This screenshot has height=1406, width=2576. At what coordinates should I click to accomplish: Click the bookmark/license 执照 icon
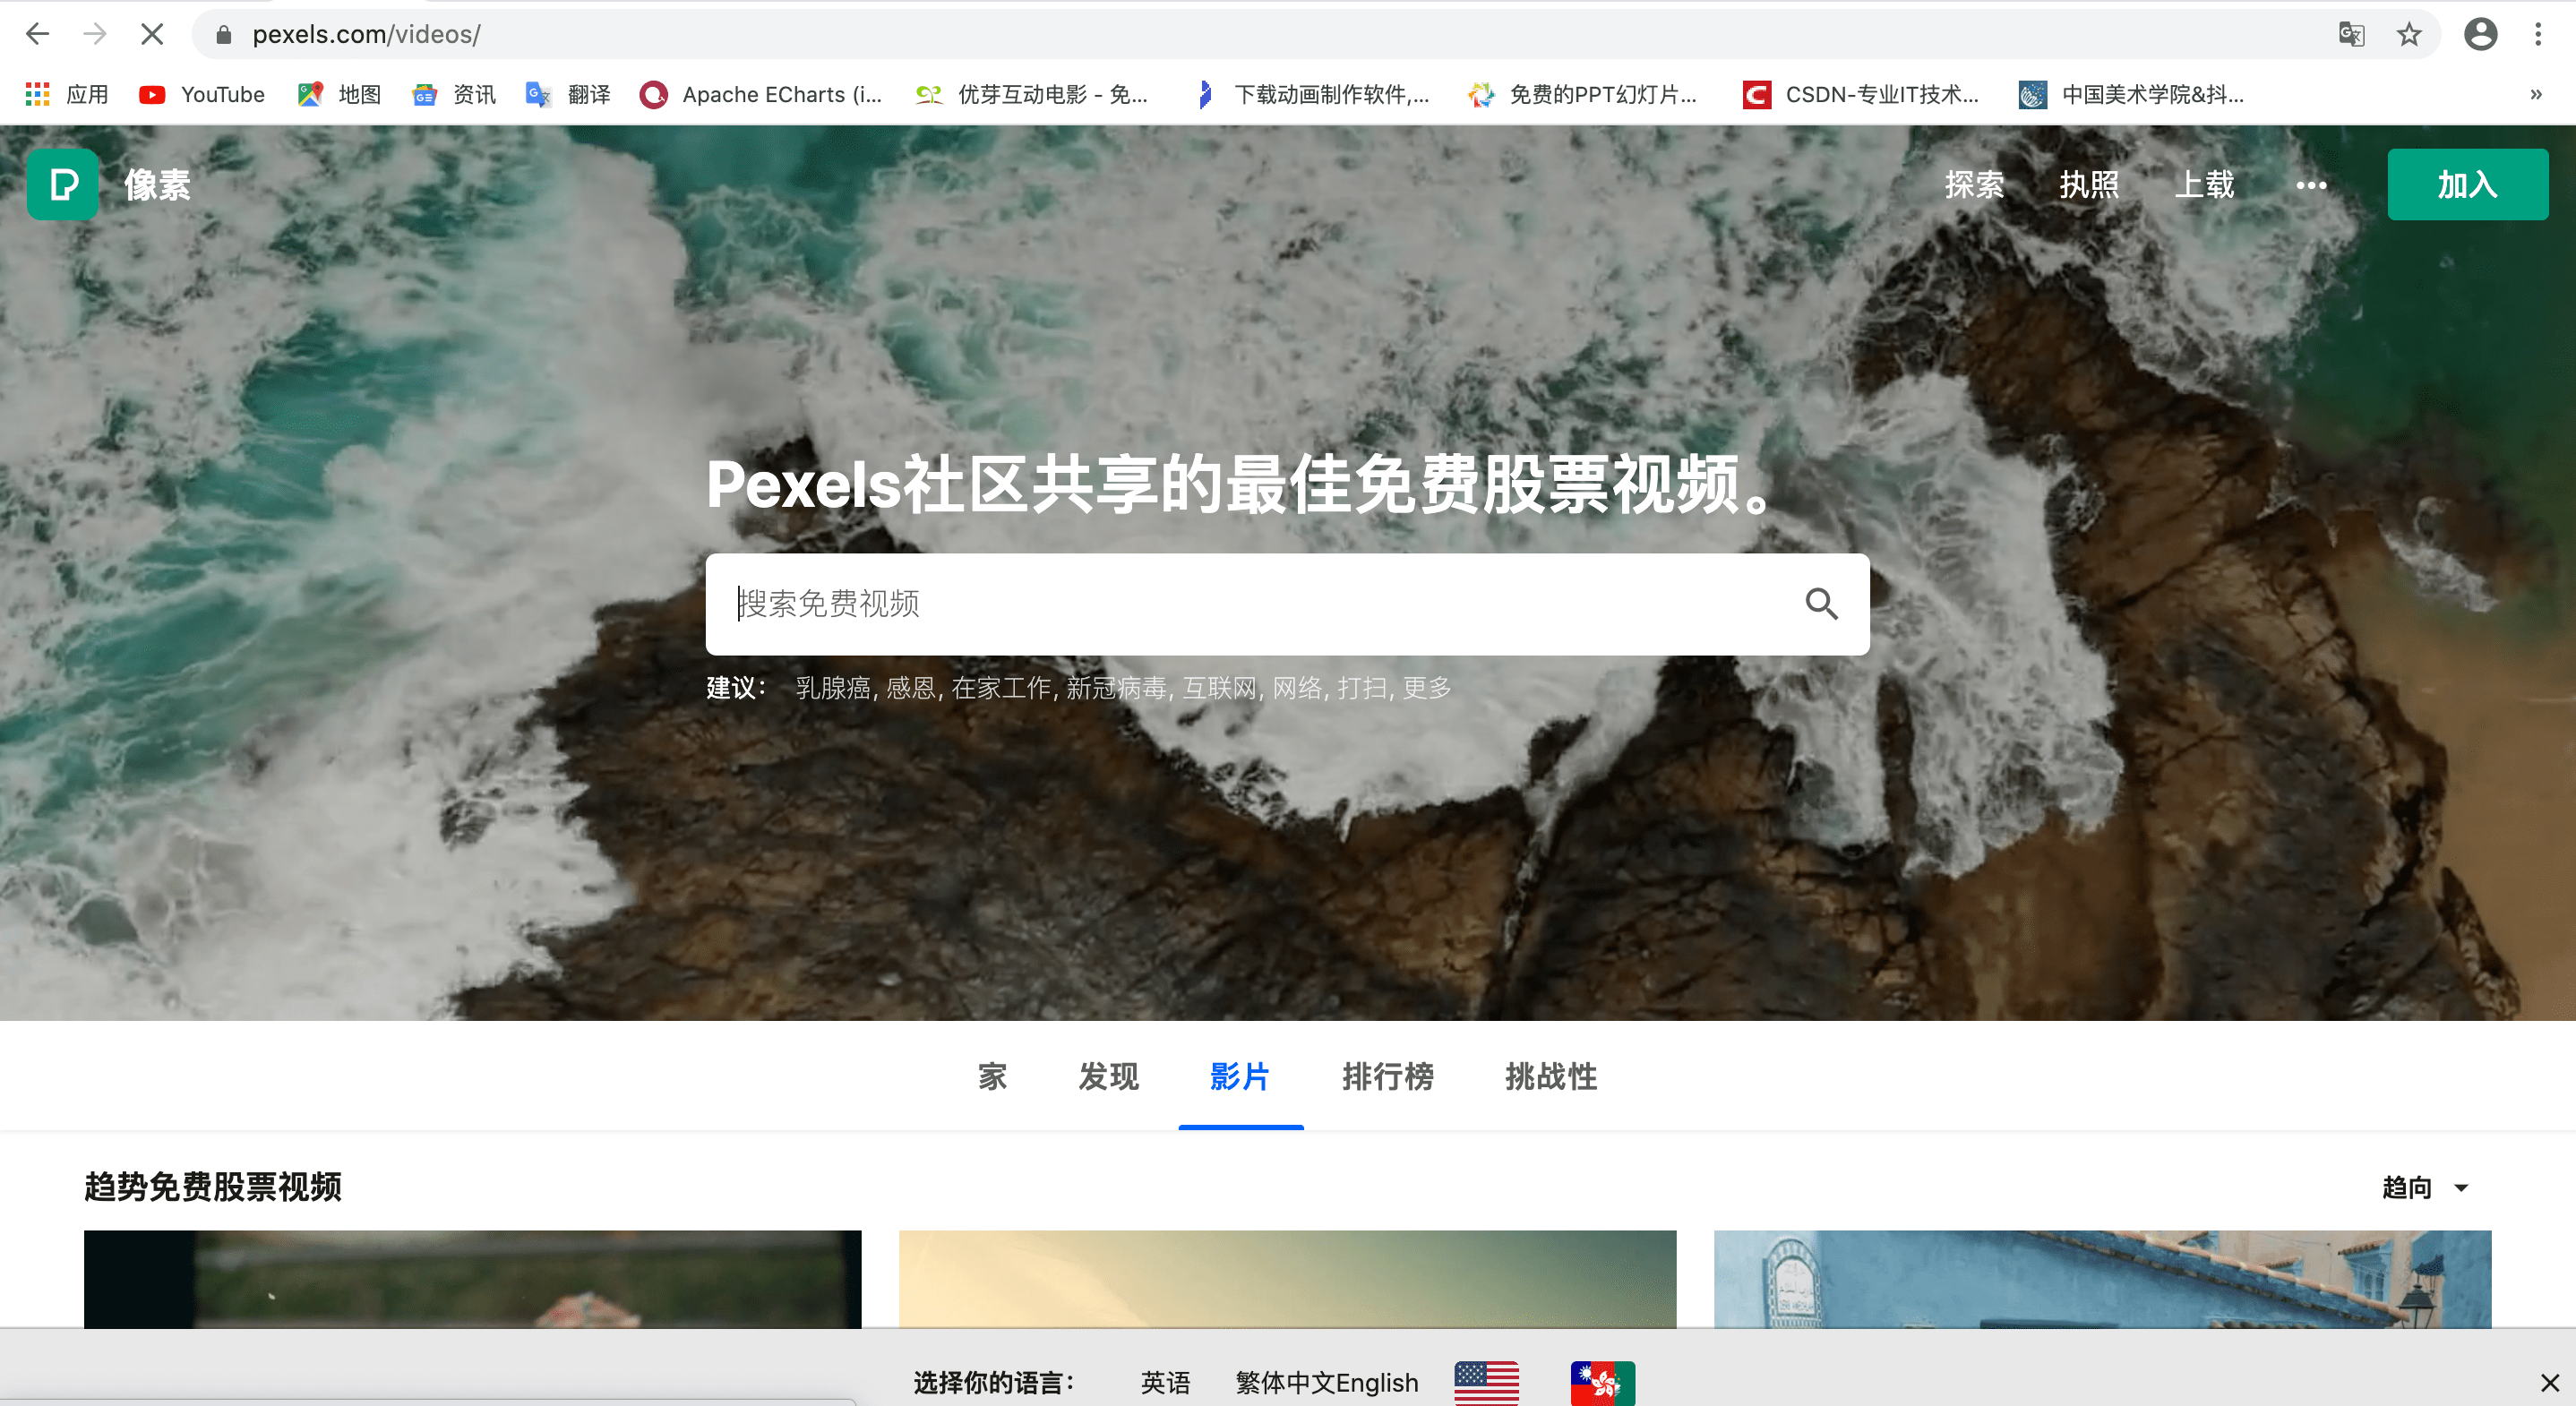(x=2090, y=185)
